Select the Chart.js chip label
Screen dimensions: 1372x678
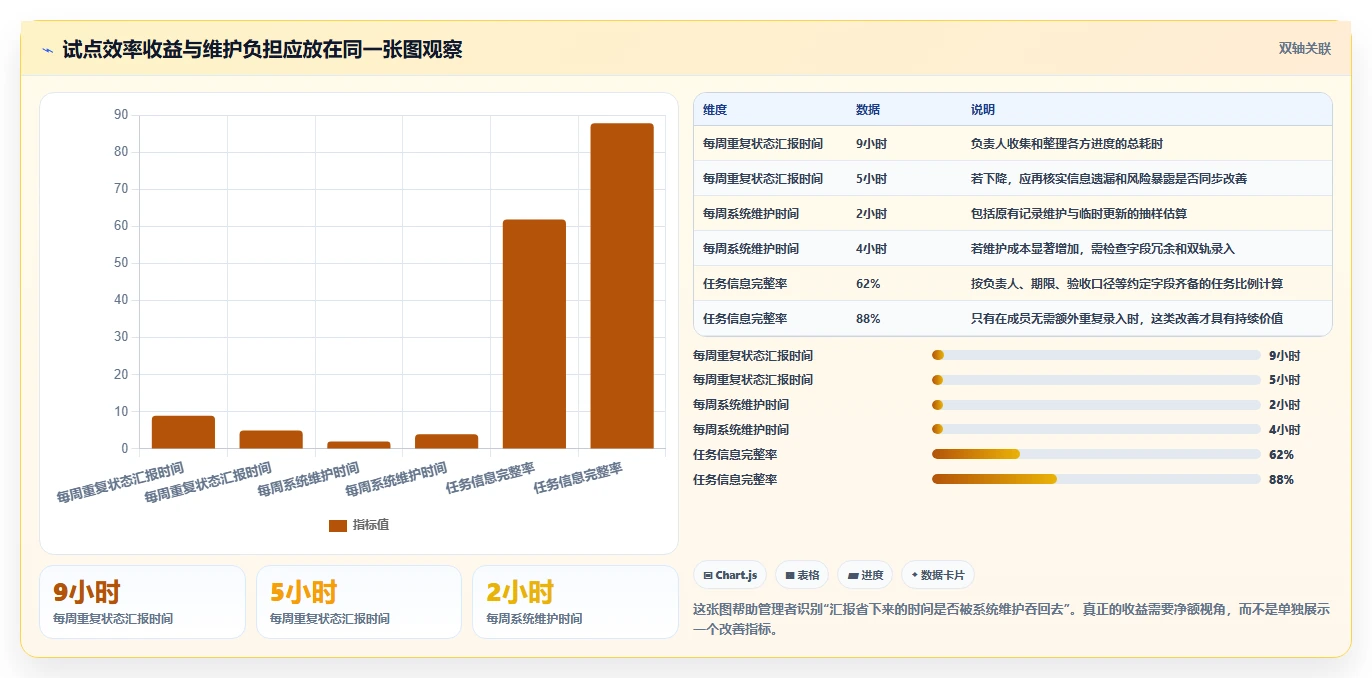[737, 575]
